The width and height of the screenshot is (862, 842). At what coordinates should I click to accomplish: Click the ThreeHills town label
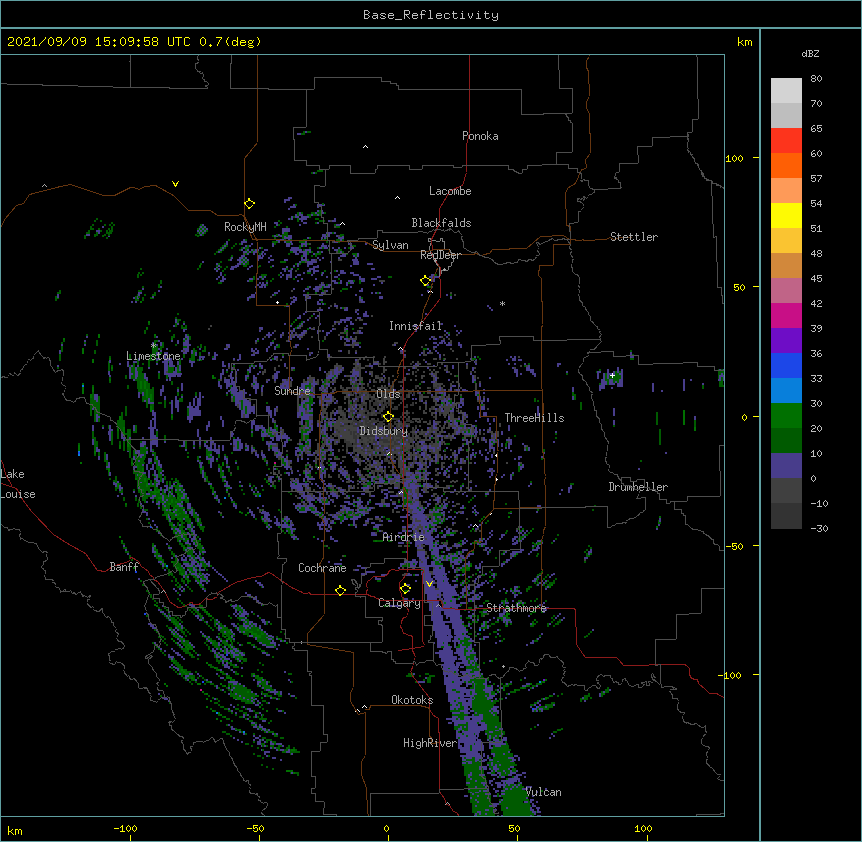click(534, 418)
